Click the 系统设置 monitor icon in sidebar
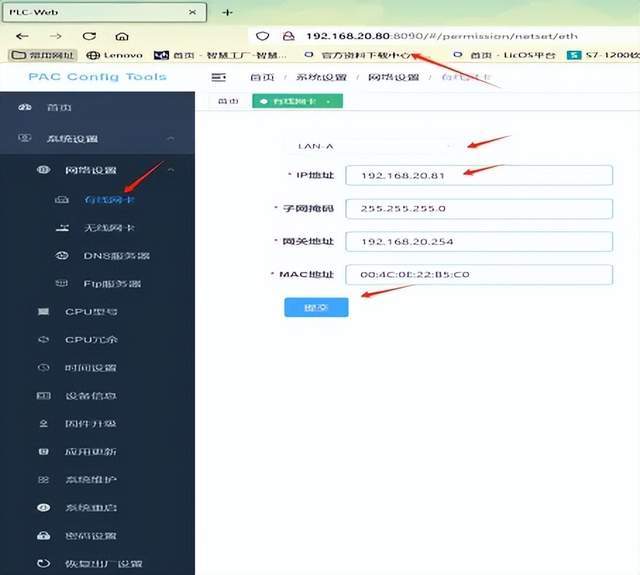 [24, 138]
